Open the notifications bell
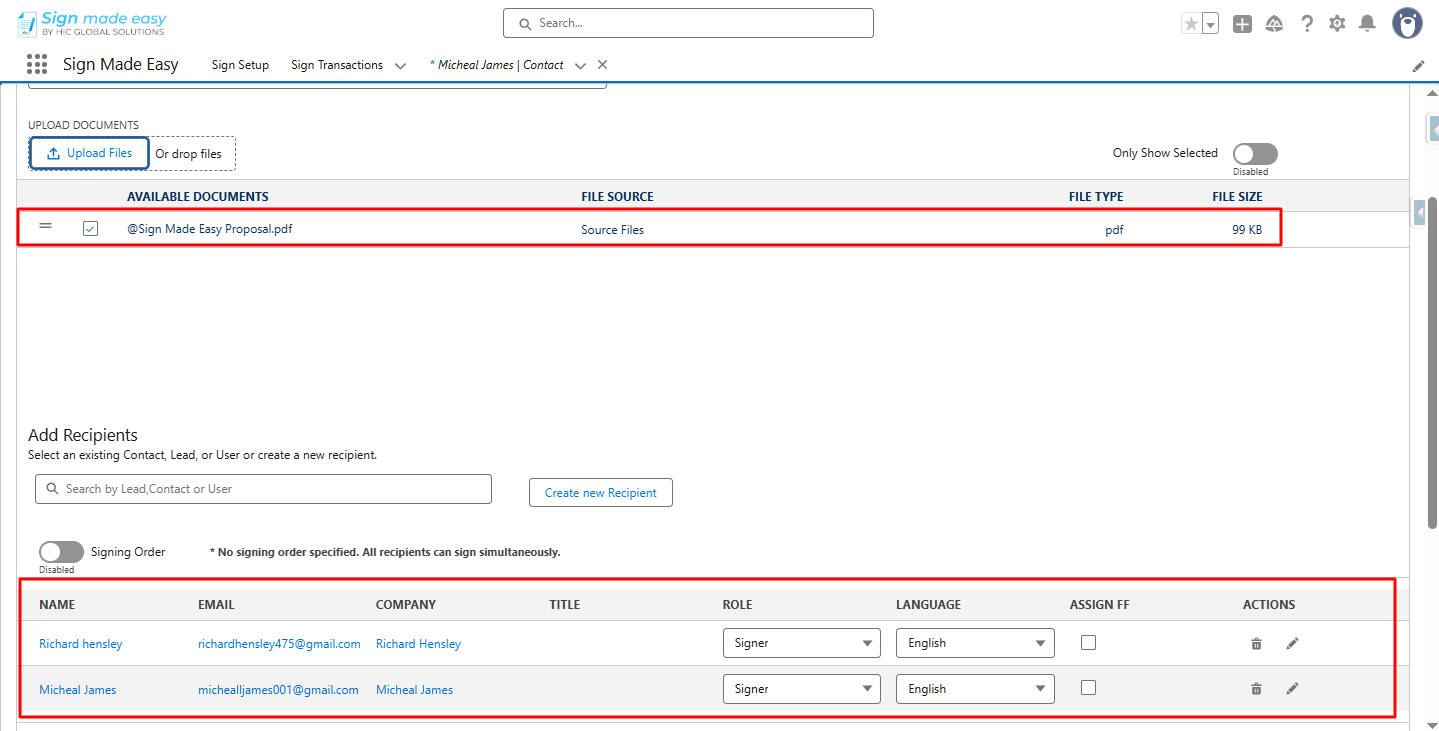 click(1367, 24)
